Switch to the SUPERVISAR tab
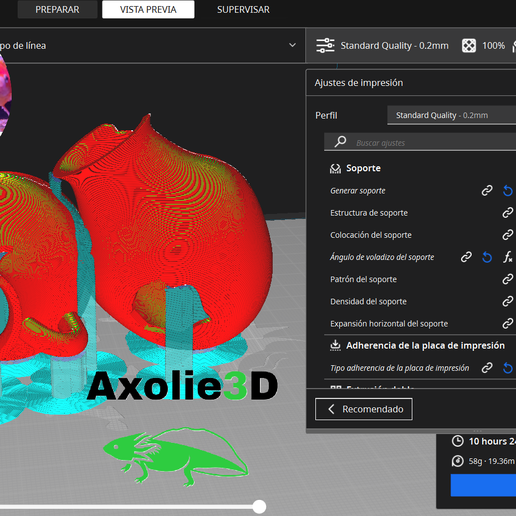 point(243,10)
